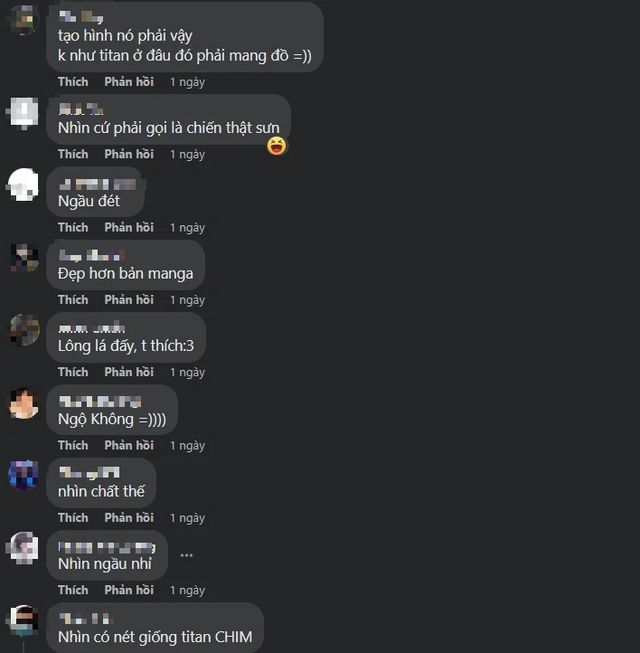
Task: Open the three-dots menu beside 'Nhìn ngầu nhỉ'
Action: 187,555
